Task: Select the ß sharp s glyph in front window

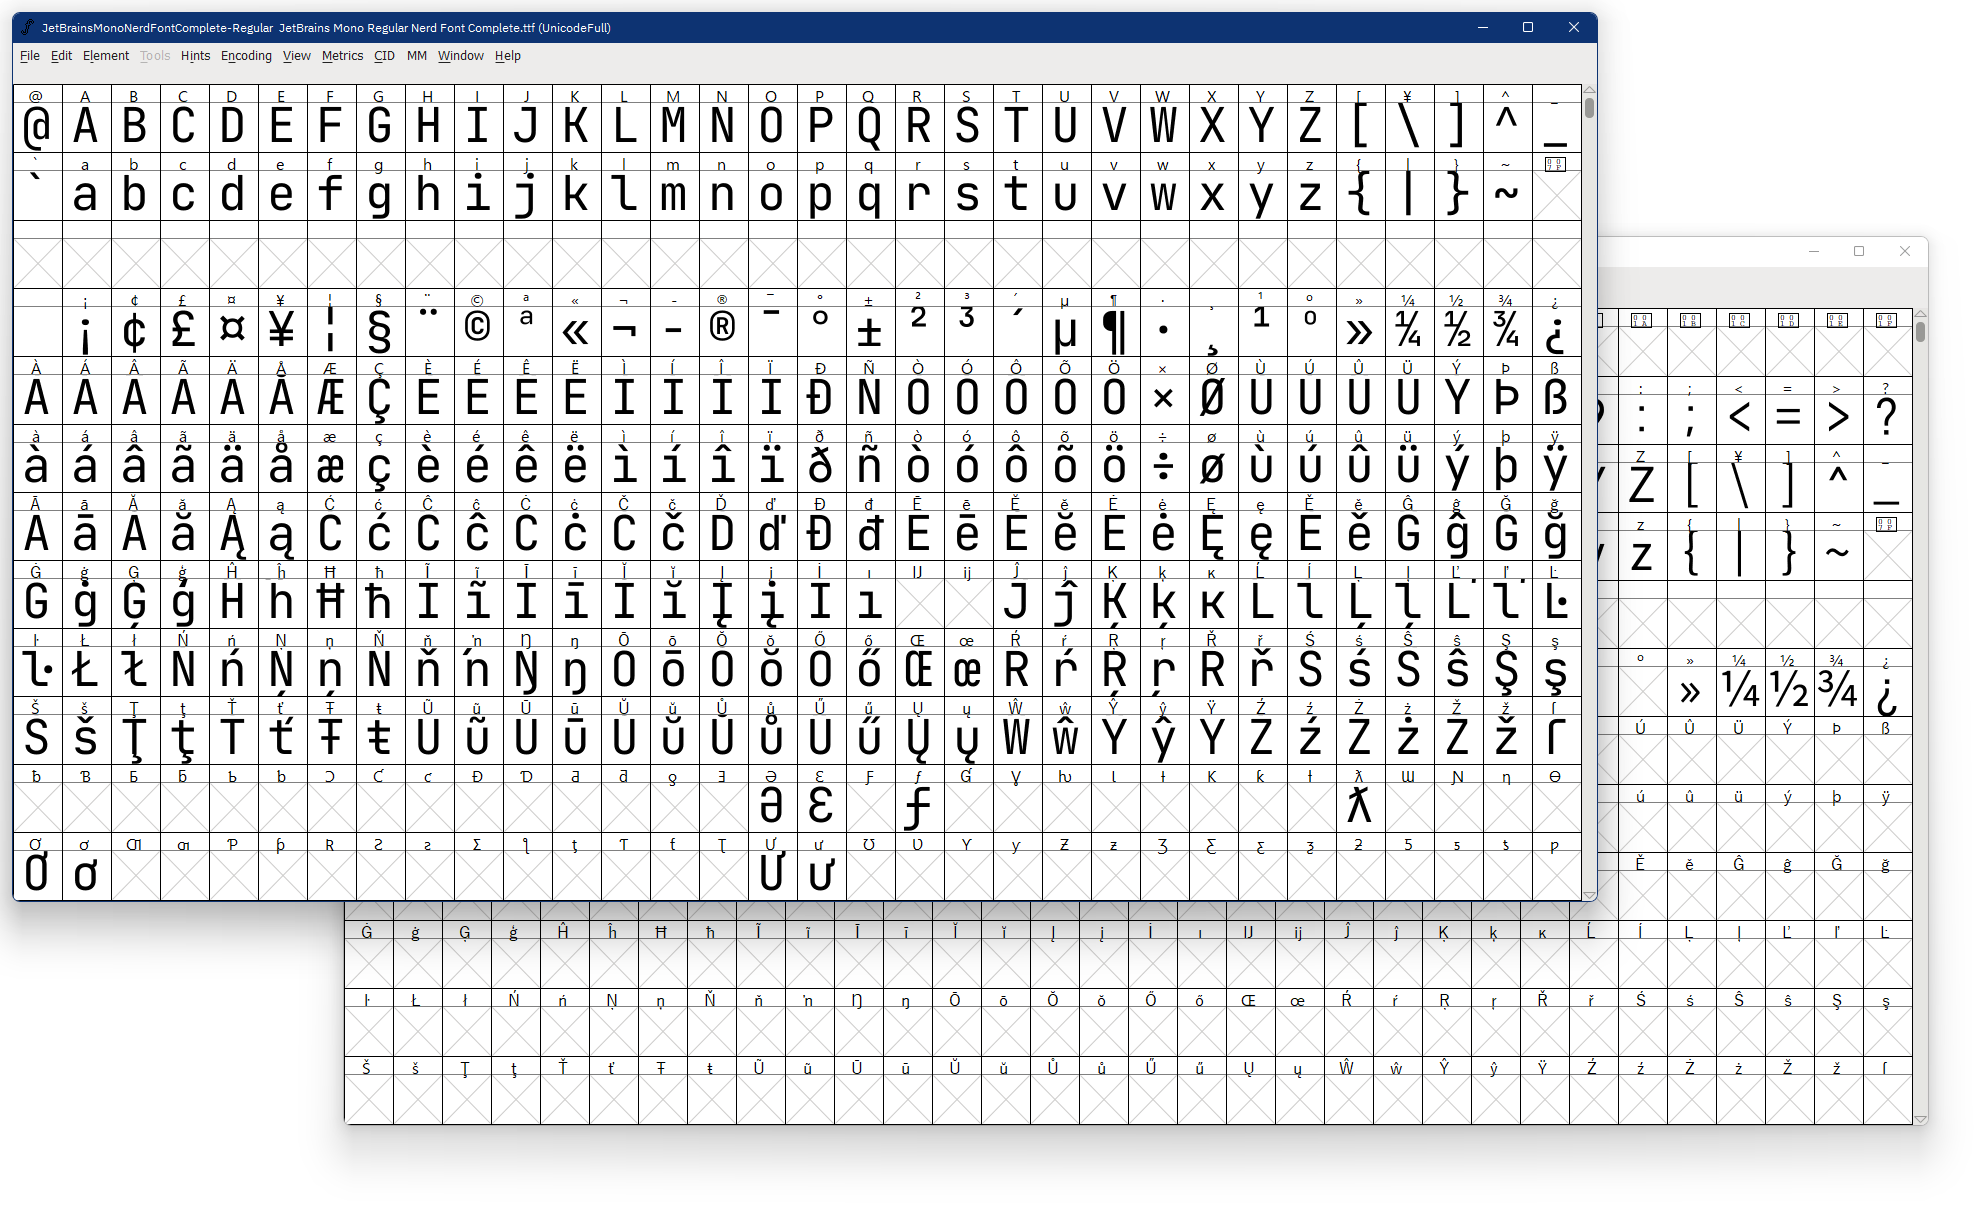Action: click(x=1556, y=391)
